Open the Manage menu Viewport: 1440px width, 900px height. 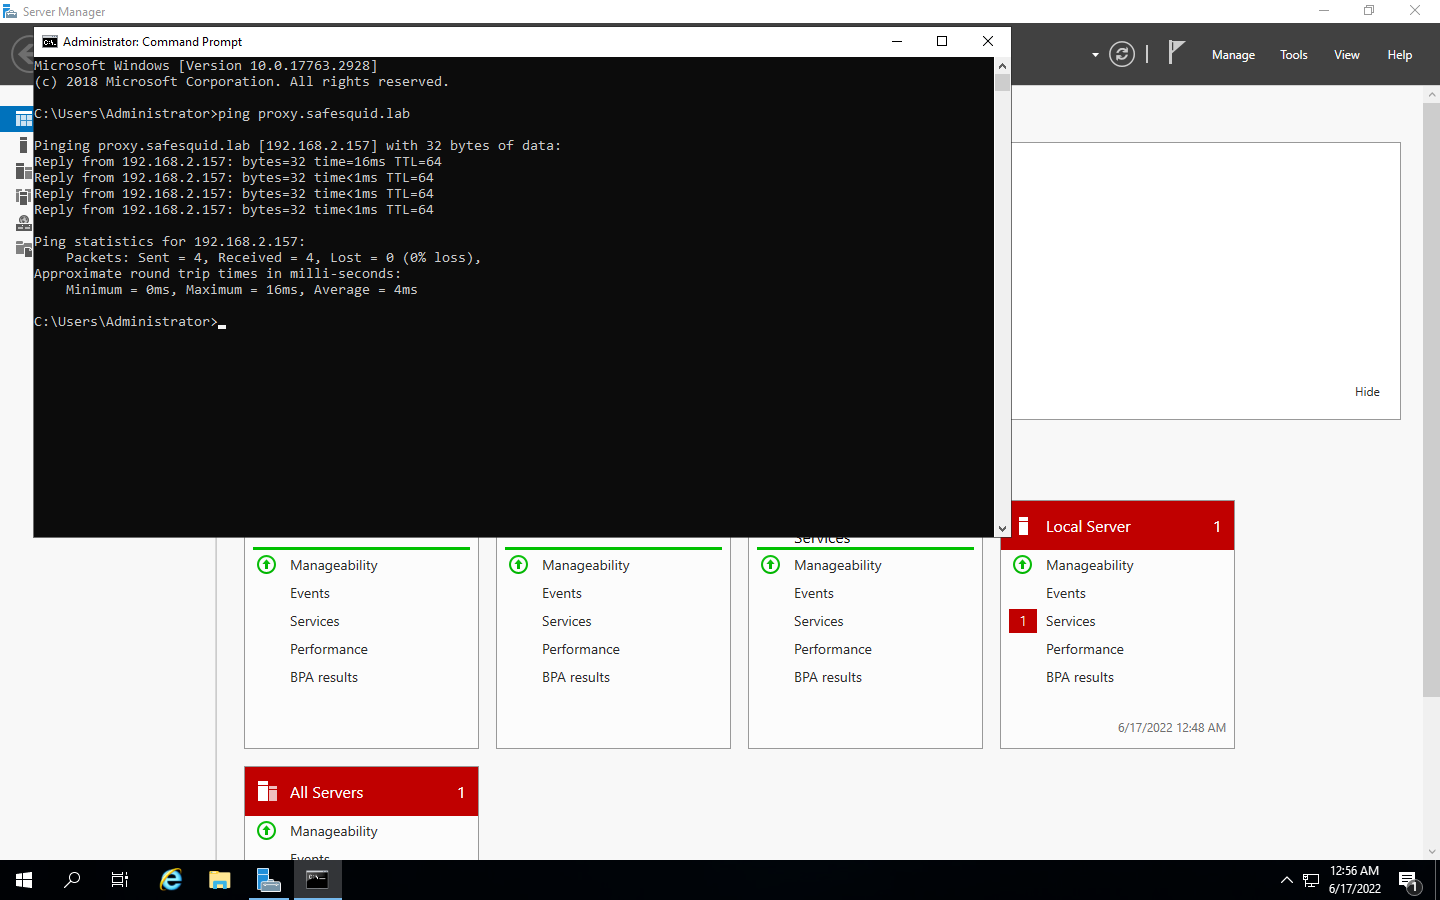click(1232, 55)
